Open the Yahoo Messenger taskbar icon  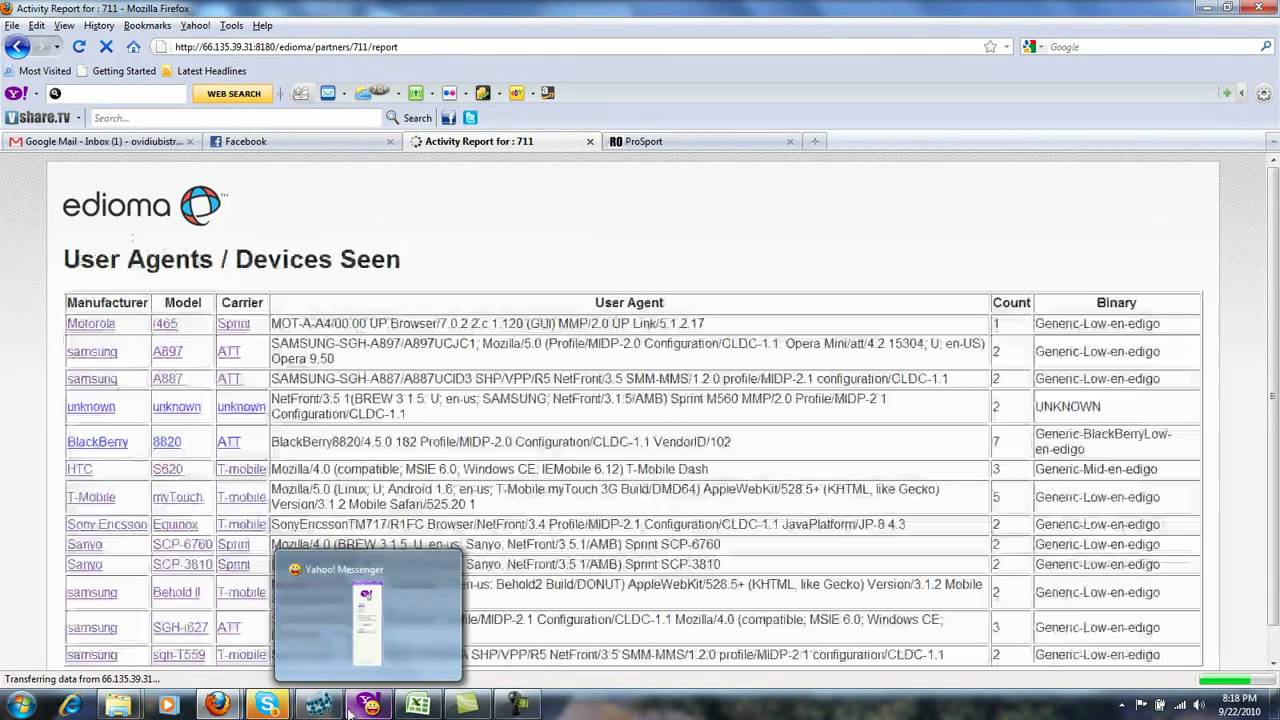click(368, 705)
